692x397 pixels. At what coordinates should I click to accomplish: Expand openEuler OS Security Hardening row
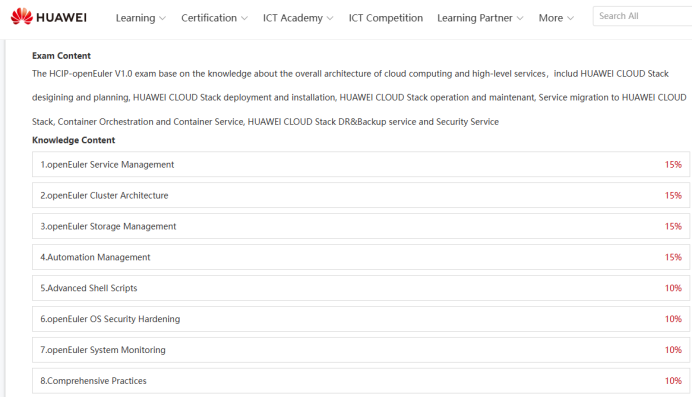coord(361,319)
